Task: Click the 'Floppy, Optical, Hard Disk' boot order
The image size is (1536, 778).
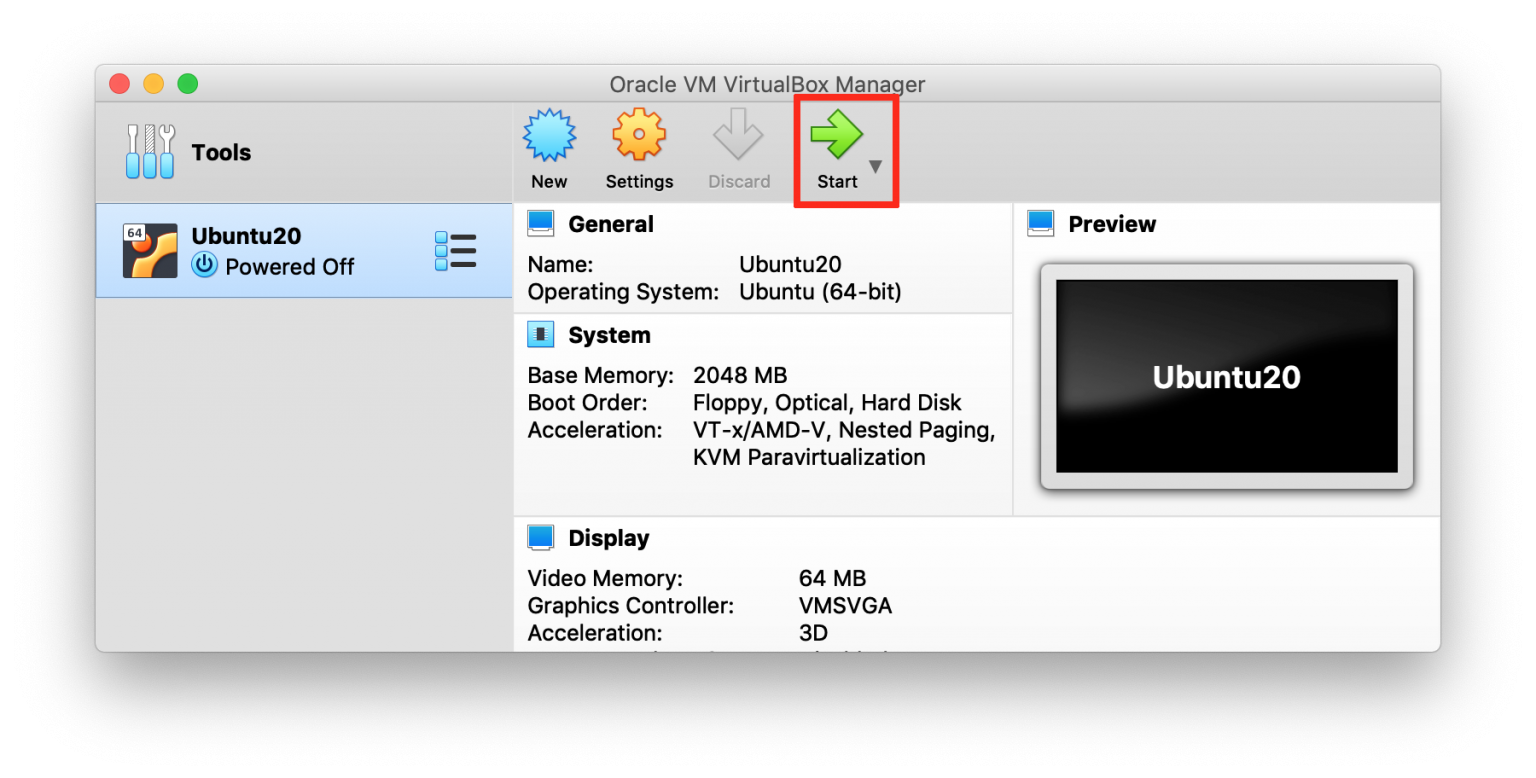Action: pos(827,403)
